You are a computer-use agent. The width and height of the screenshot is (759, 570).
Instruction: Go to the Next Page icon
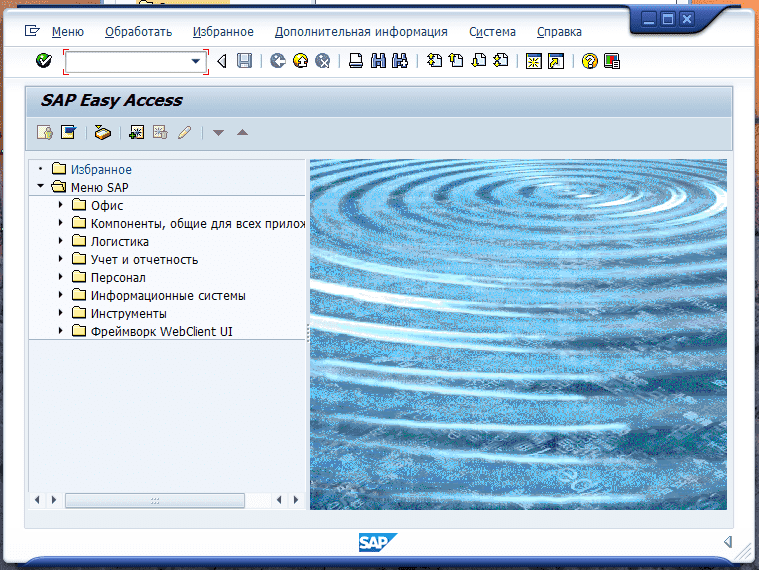479,61
